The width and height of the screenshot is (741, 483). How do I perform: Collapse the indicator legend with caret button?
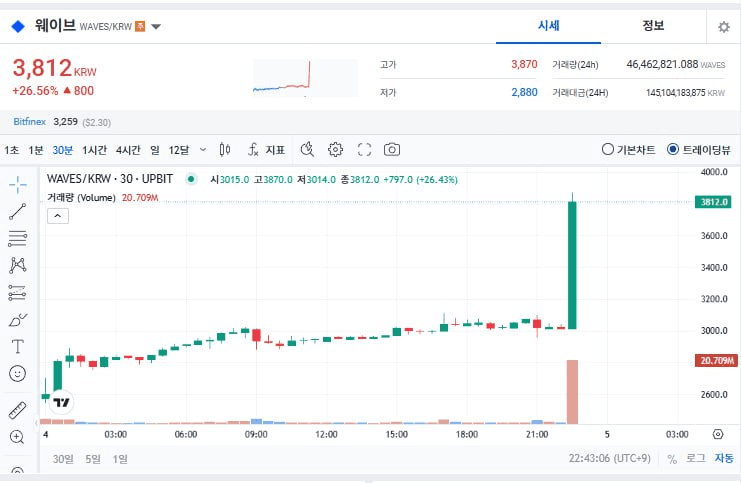coord(58,216)
